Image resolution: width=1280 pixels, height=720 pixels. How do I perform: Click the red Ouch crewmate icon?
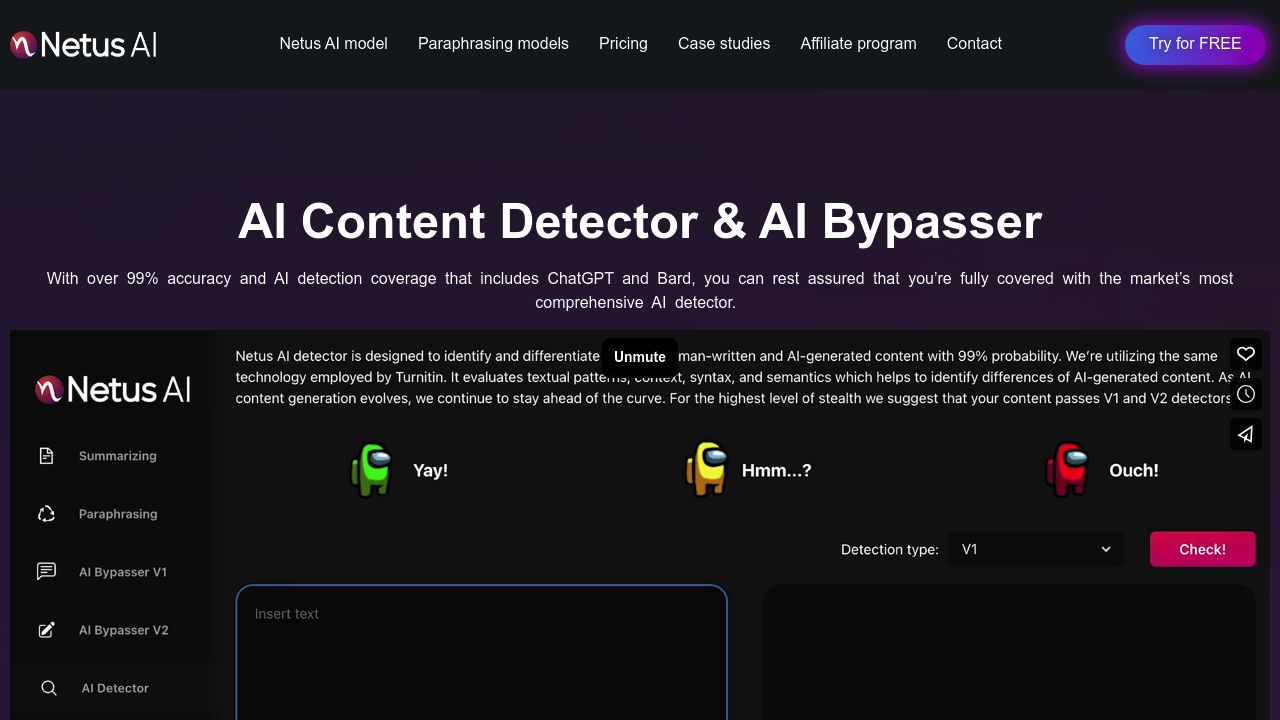click(x=1067, y=469)
